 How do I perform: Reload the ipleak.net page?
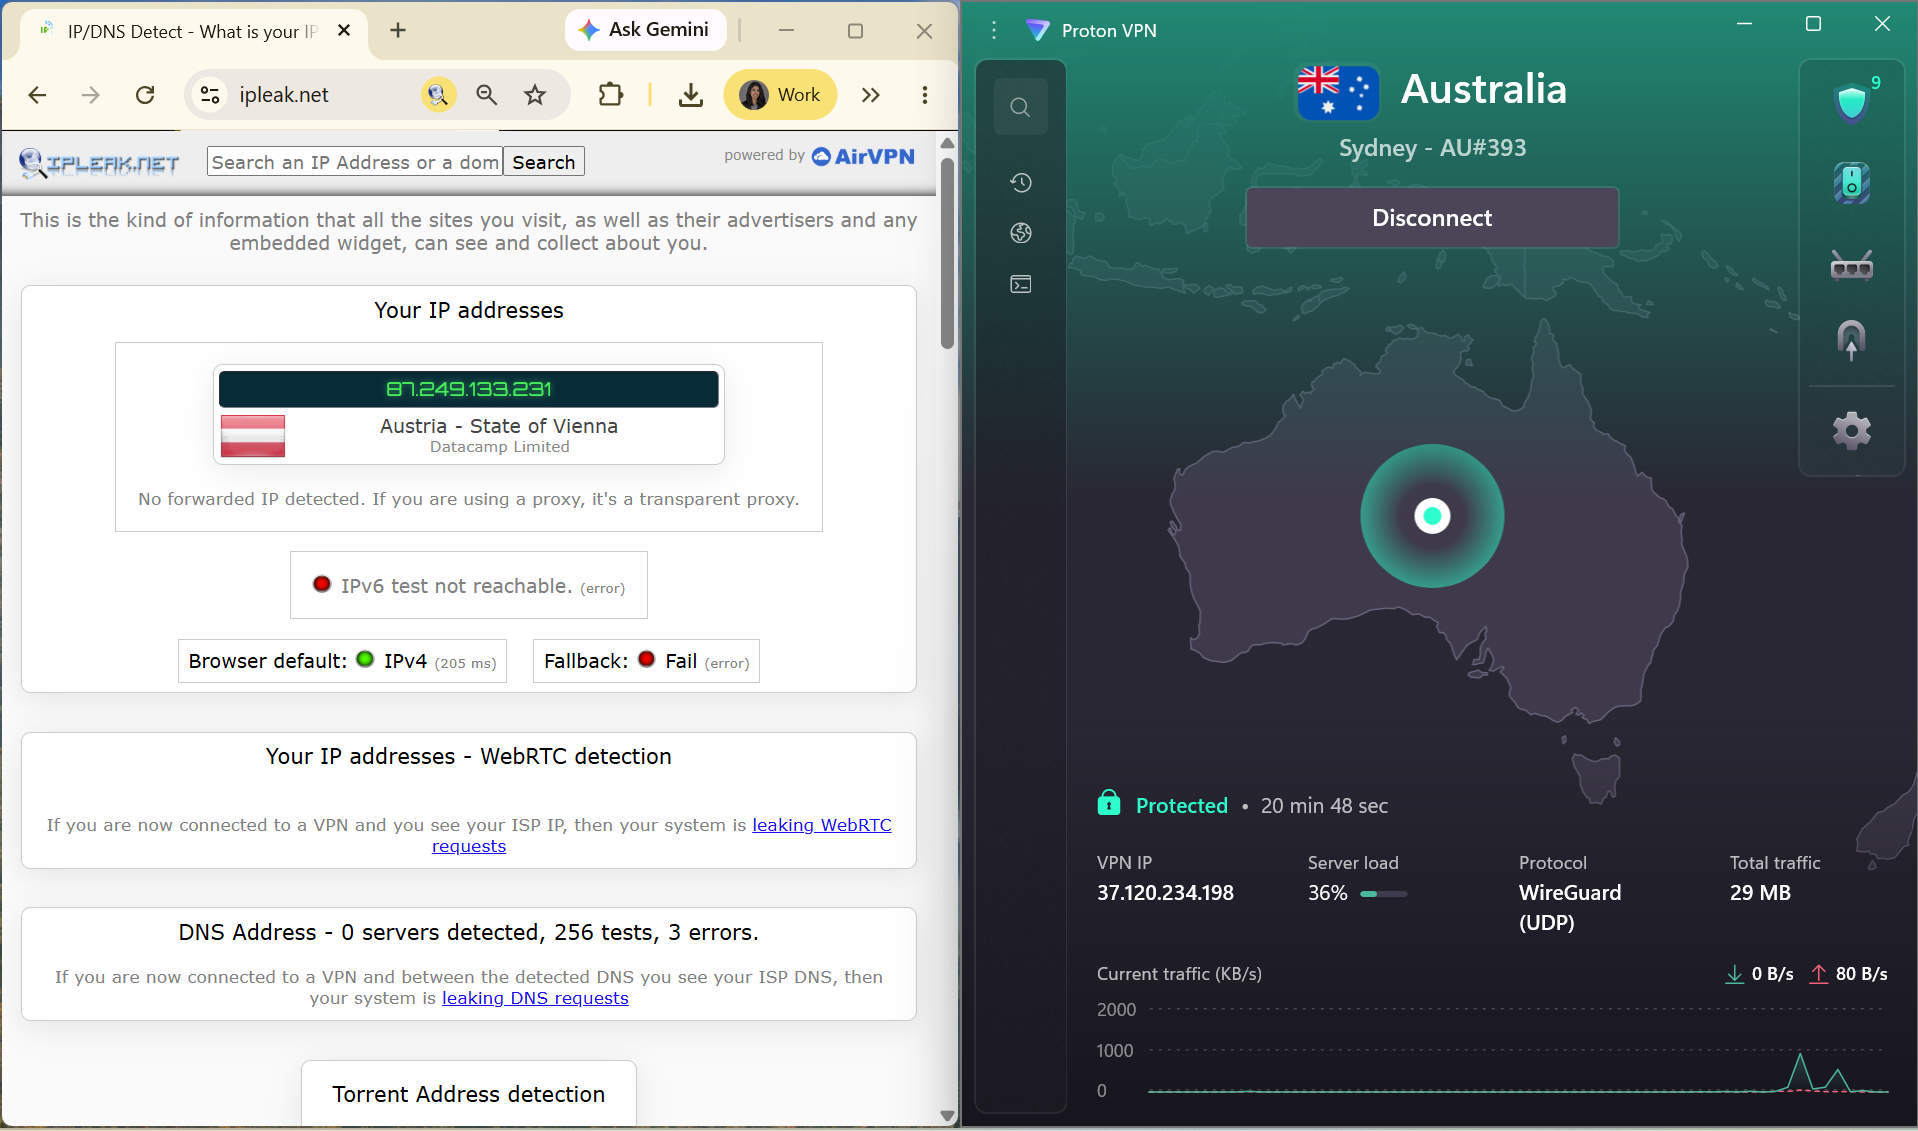tap(146, 95)
